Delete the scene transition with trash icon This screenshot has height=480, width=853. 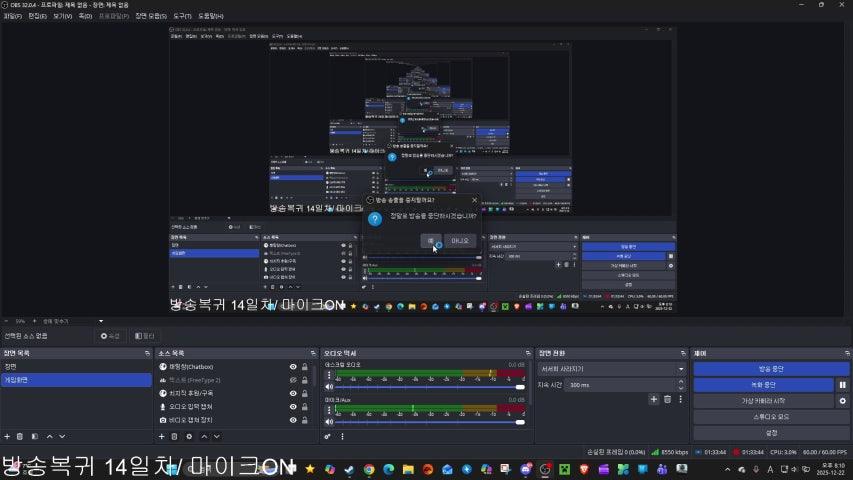click(x=667, y=399)
